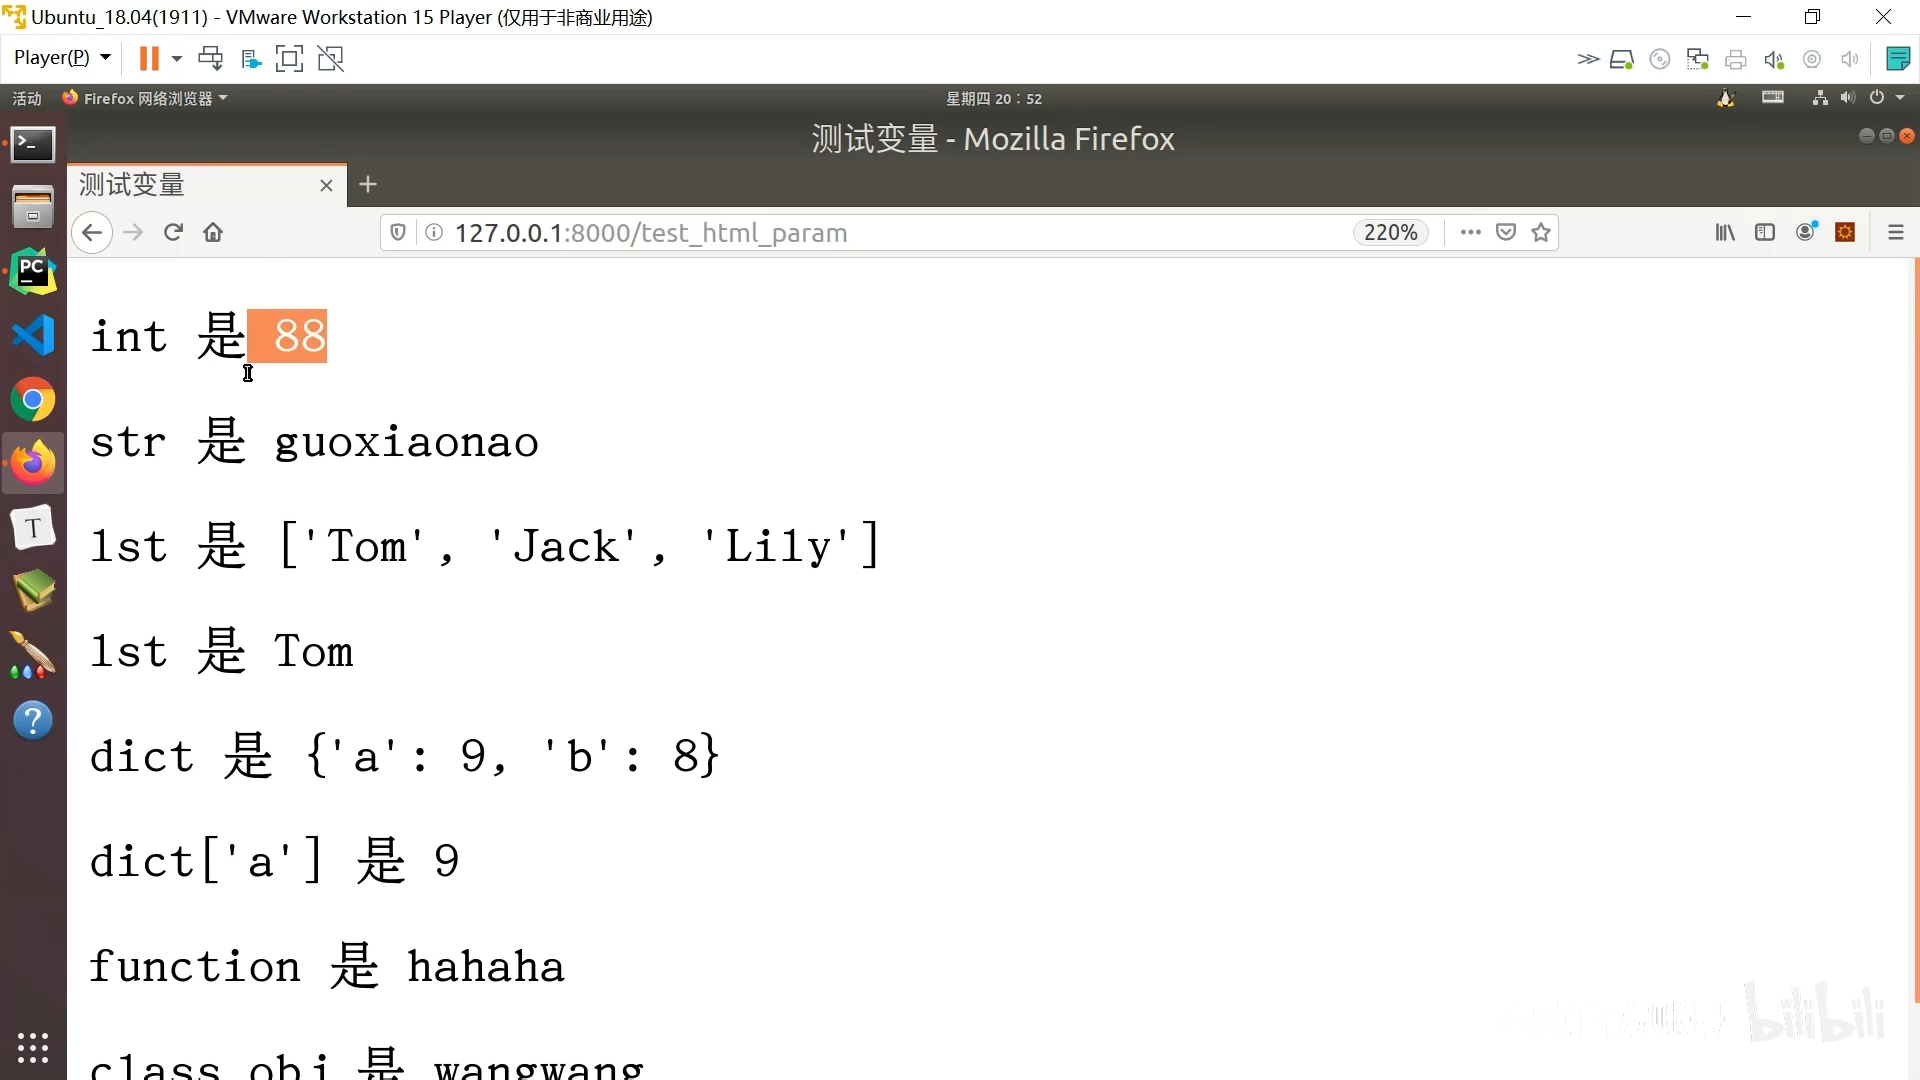
Task: Click the home page icon
Action: point(215,232)
